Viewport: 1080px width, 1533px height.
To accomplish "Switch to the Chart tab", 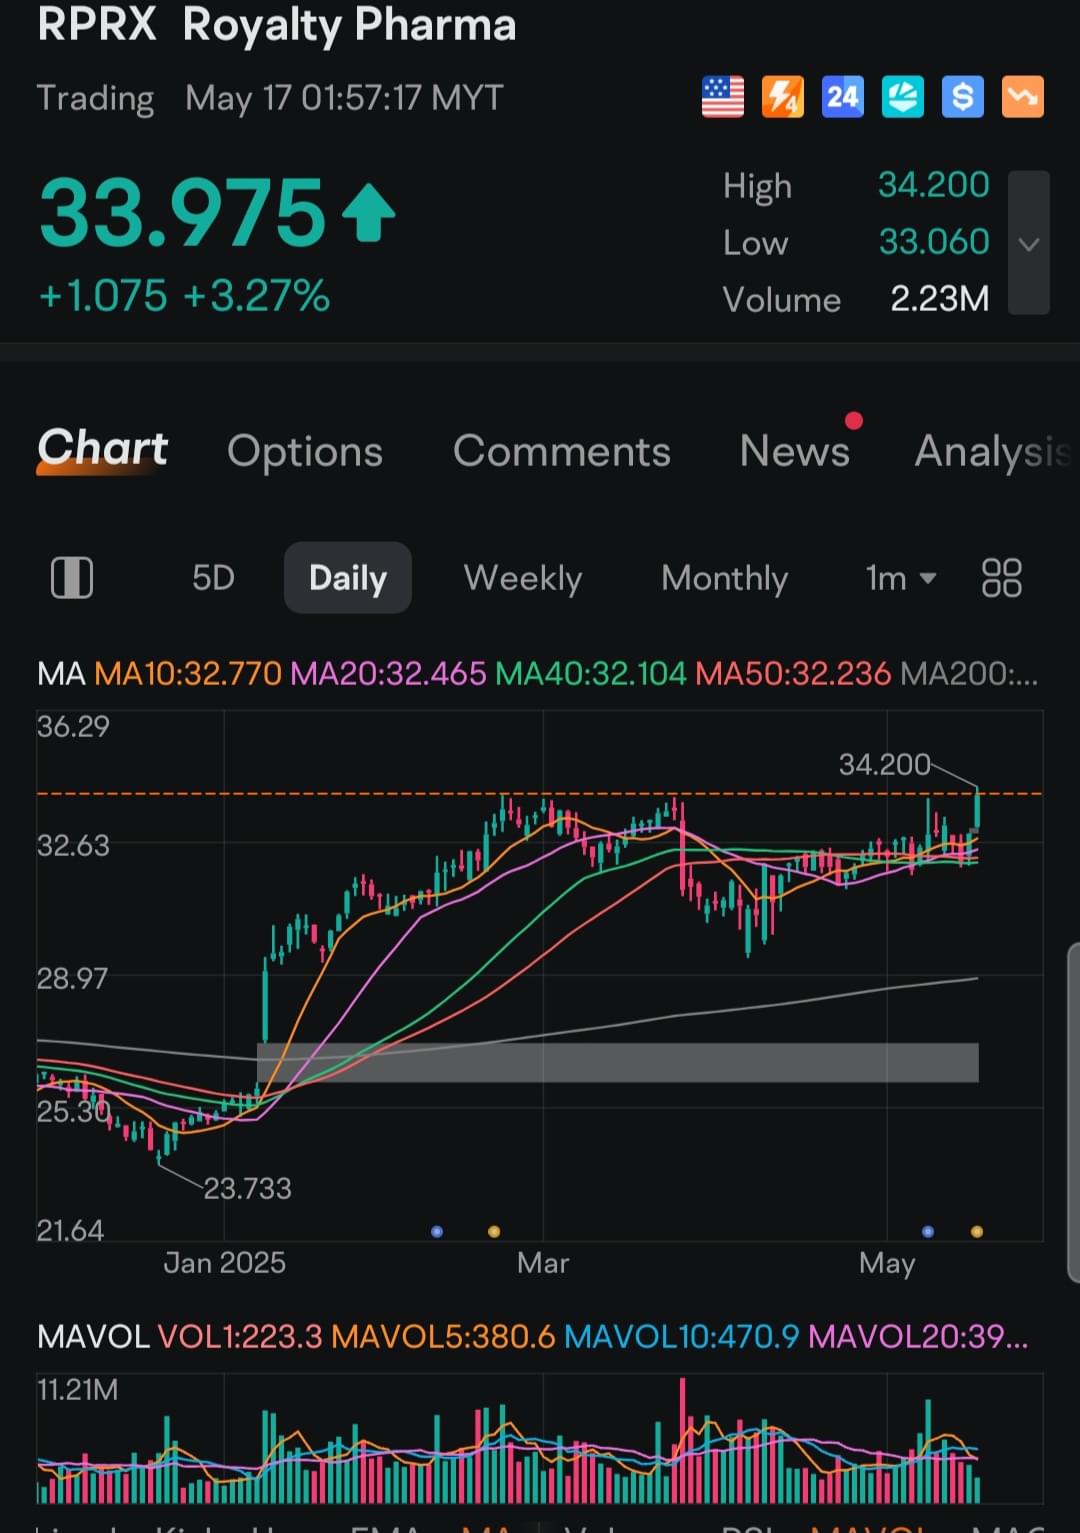I will pyautogui.click(x=103, y=449).
